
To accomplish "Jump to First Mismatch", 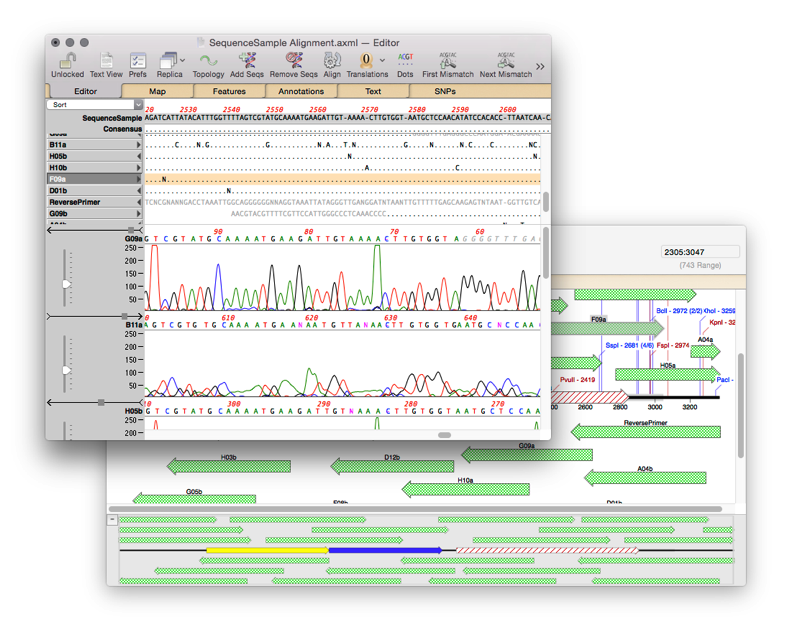I will point(448,62).
